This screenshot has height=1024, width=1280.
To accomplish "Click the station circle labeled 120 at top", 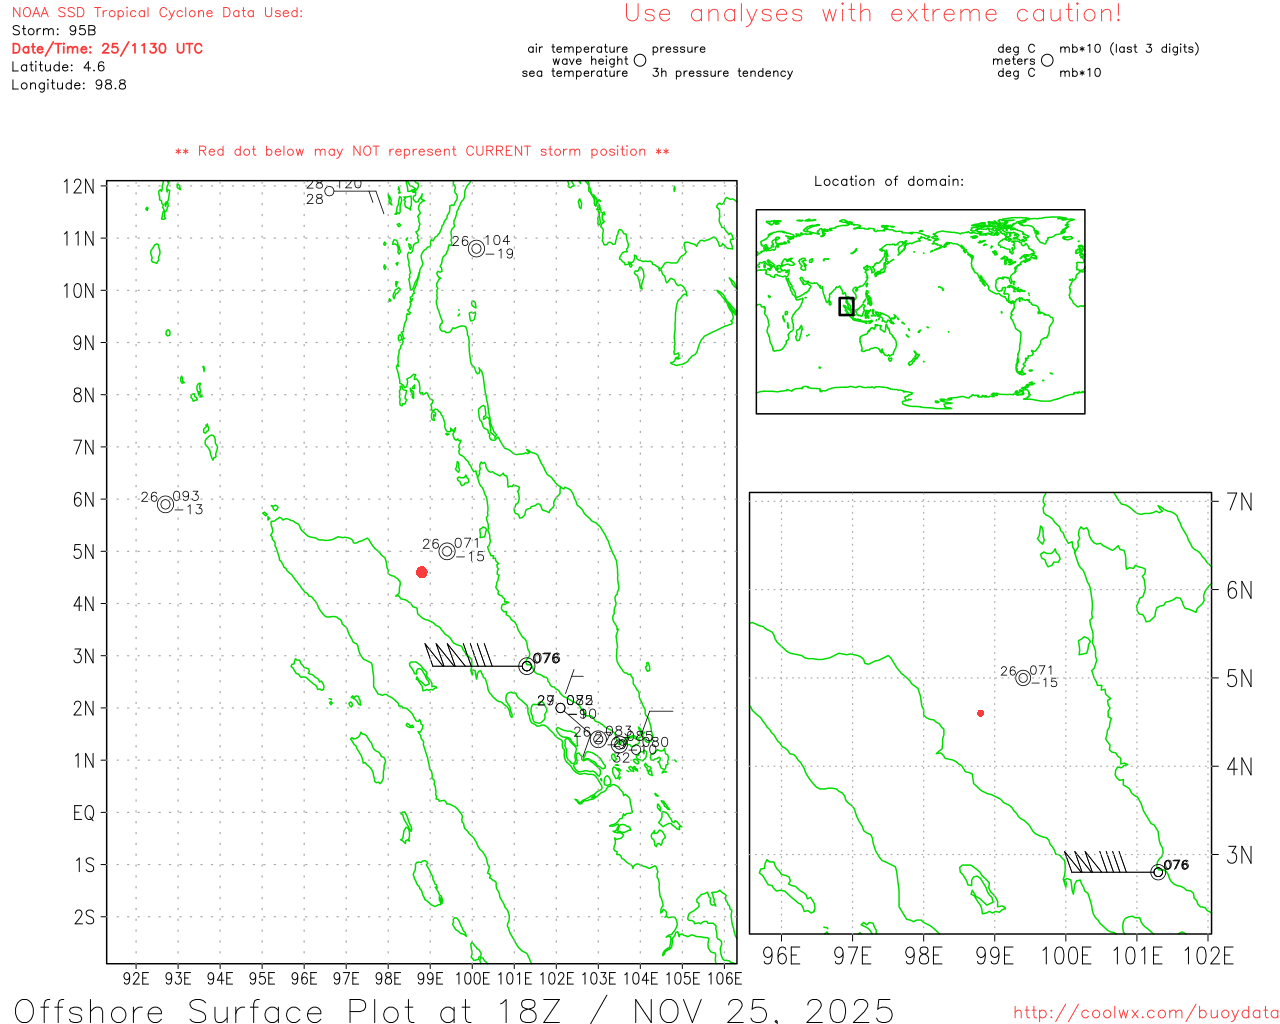I will pyautogui.click(x=329, y=191).
